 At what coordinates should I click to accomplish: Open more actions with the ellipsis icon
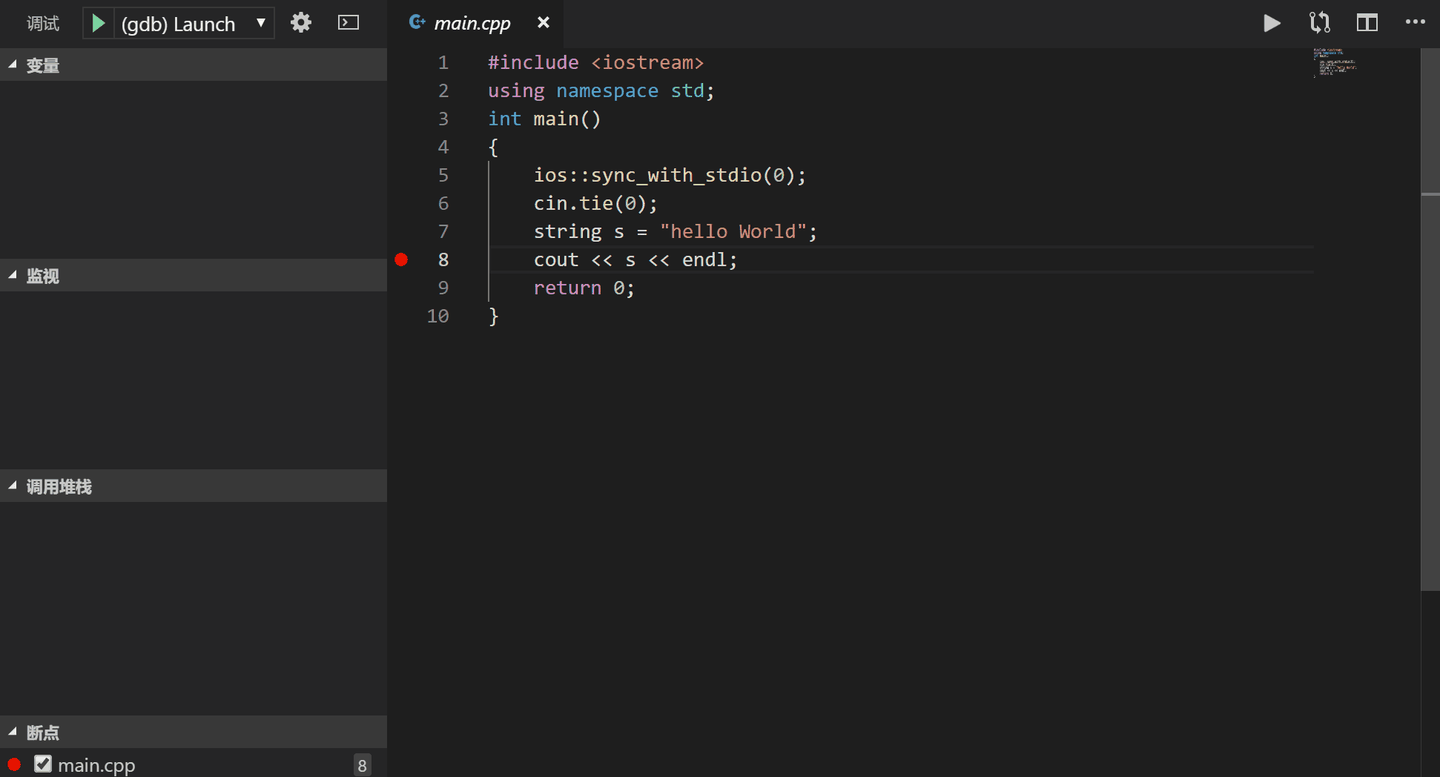(1415, 22)
